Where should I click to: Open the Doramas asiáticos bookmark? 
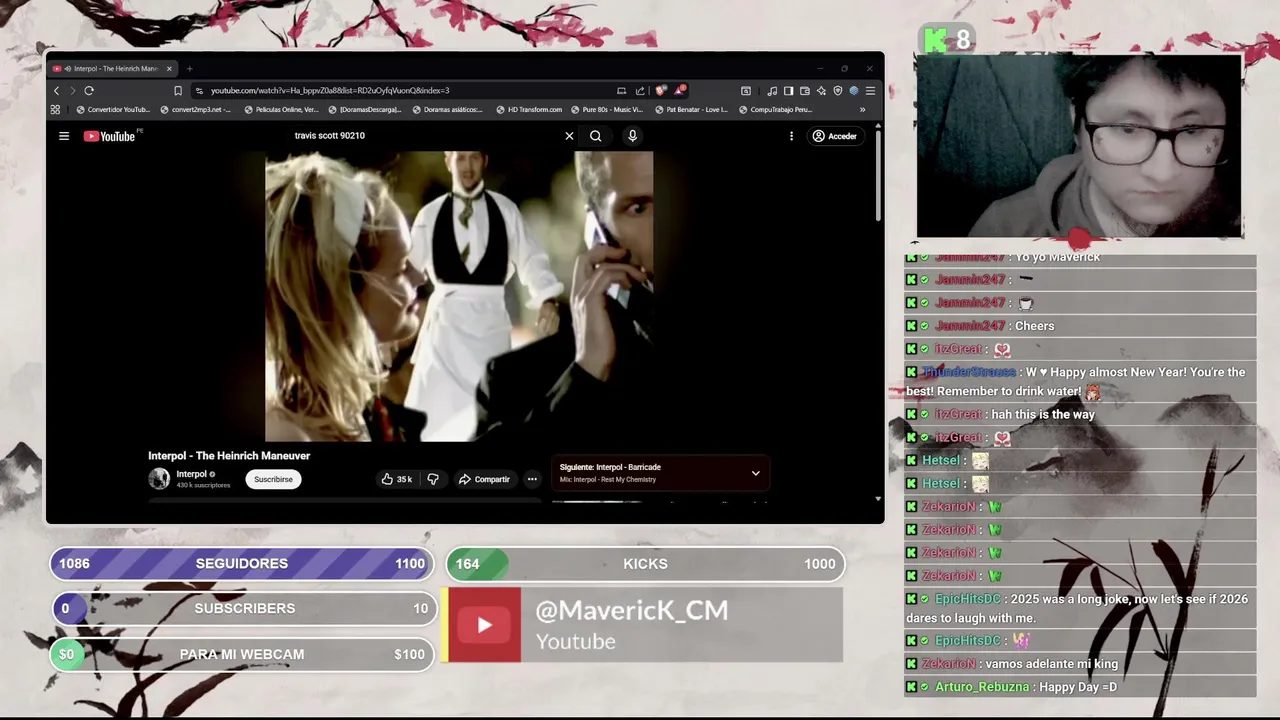point(448,110)
